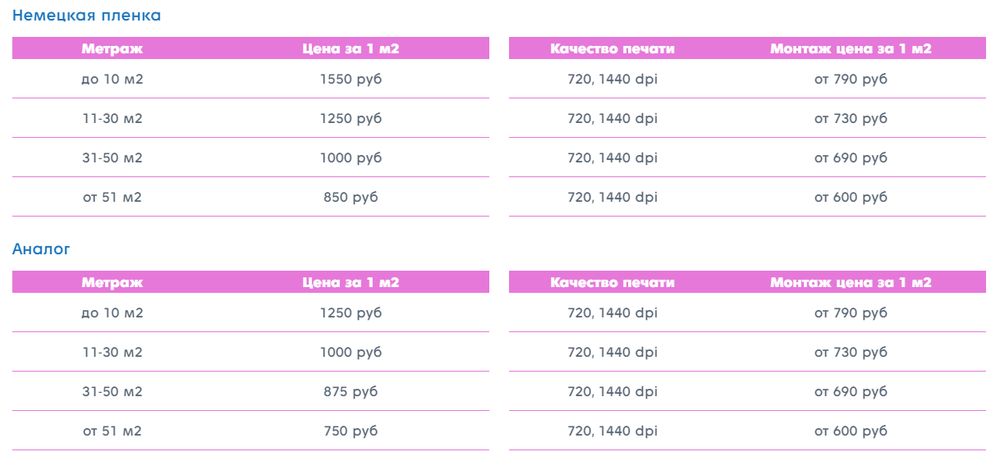
Task: Click 1000 руб price in Аналог table
Action: click(351, 352)
